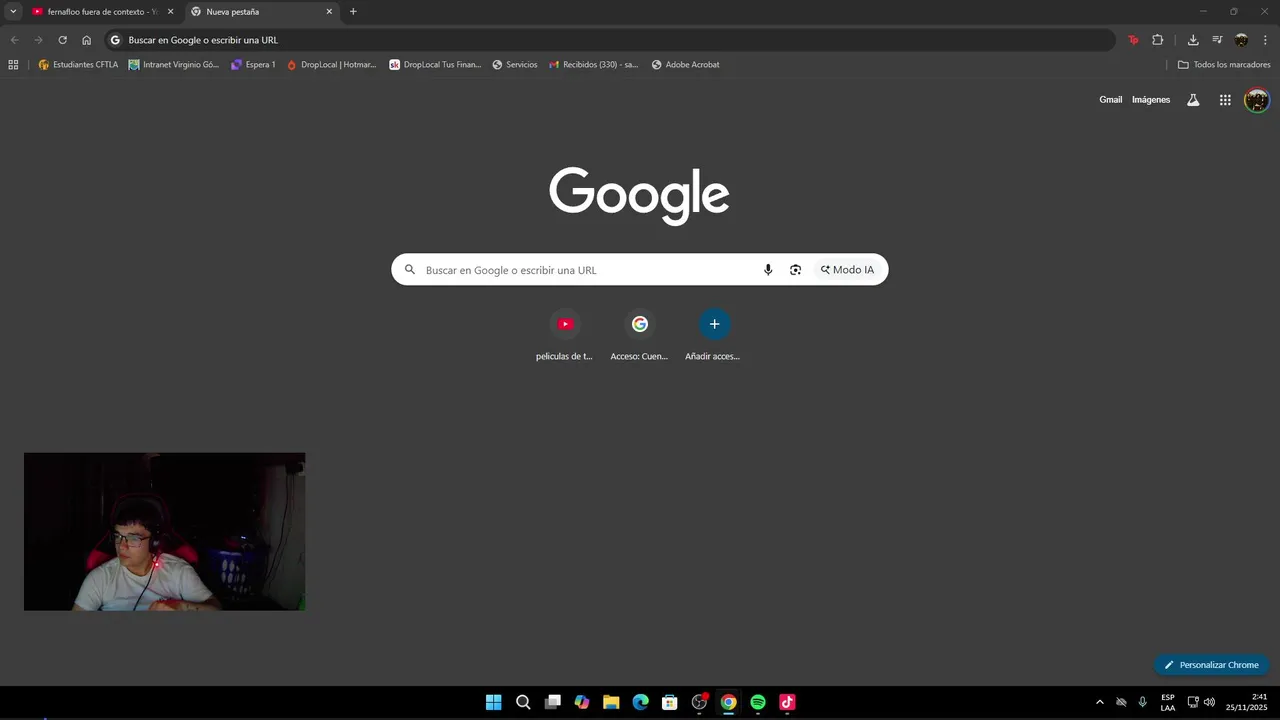Open the 'peliculas de t...' YouTube shortcut
The height and width of the screenshot is (720, 1280).
pos(565,335)
